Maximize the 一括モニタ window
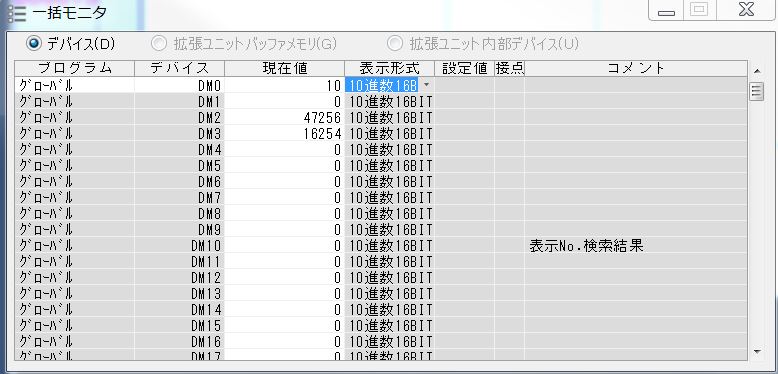The image size is (778, 374). (699, 10)
